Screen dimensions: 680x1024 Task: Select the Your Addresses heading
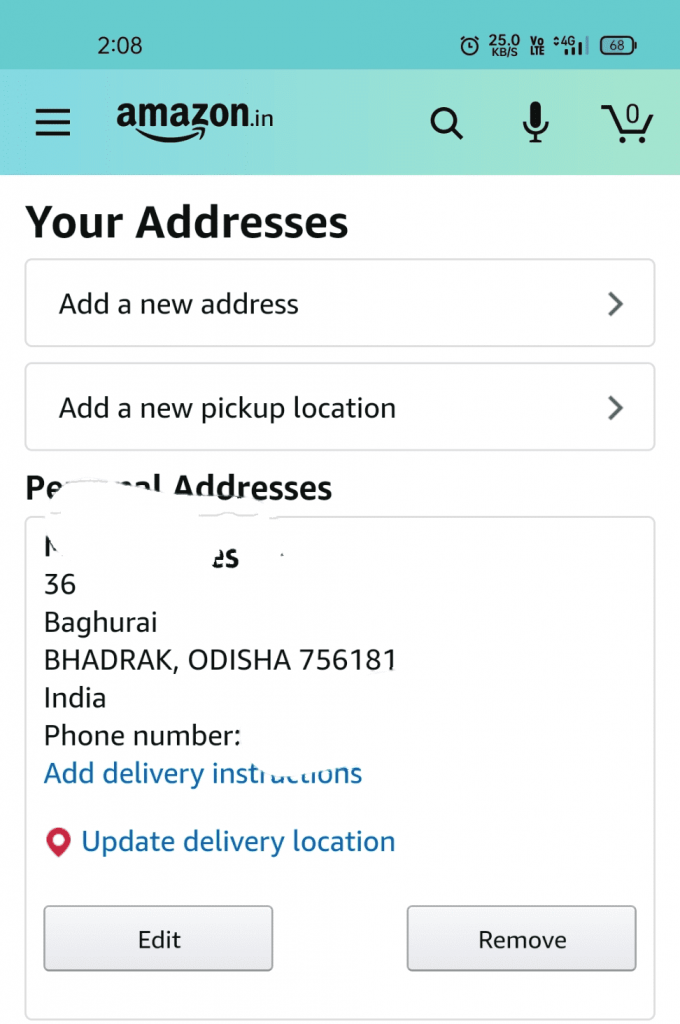point(186,222)
